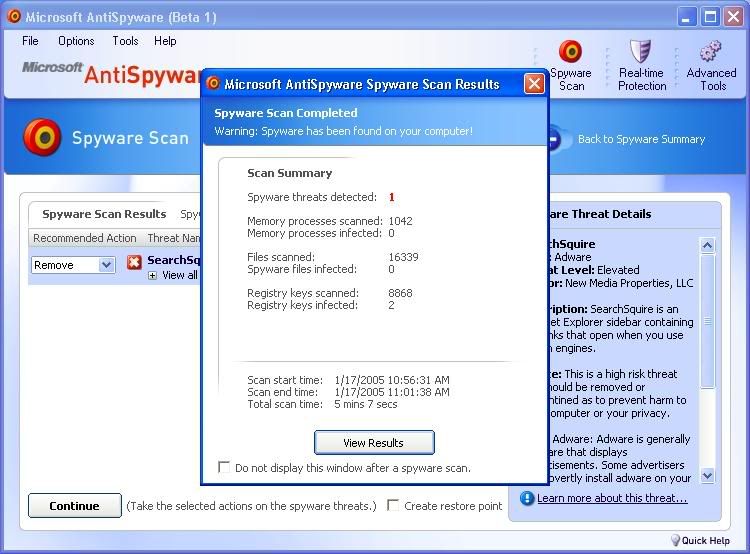Screen dimensions: 750x554
Task: Click the Files scanned value 16339
Action: coord(403,257)
